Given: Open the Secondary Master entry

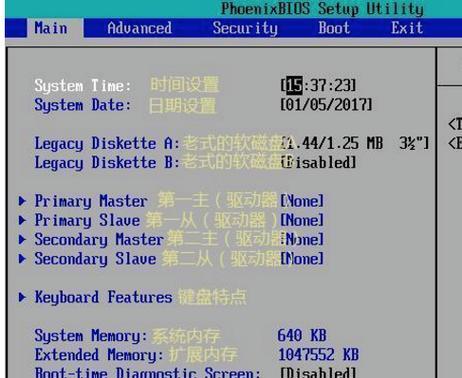Looking at the screenshot, I should click(x=99, y=240).
